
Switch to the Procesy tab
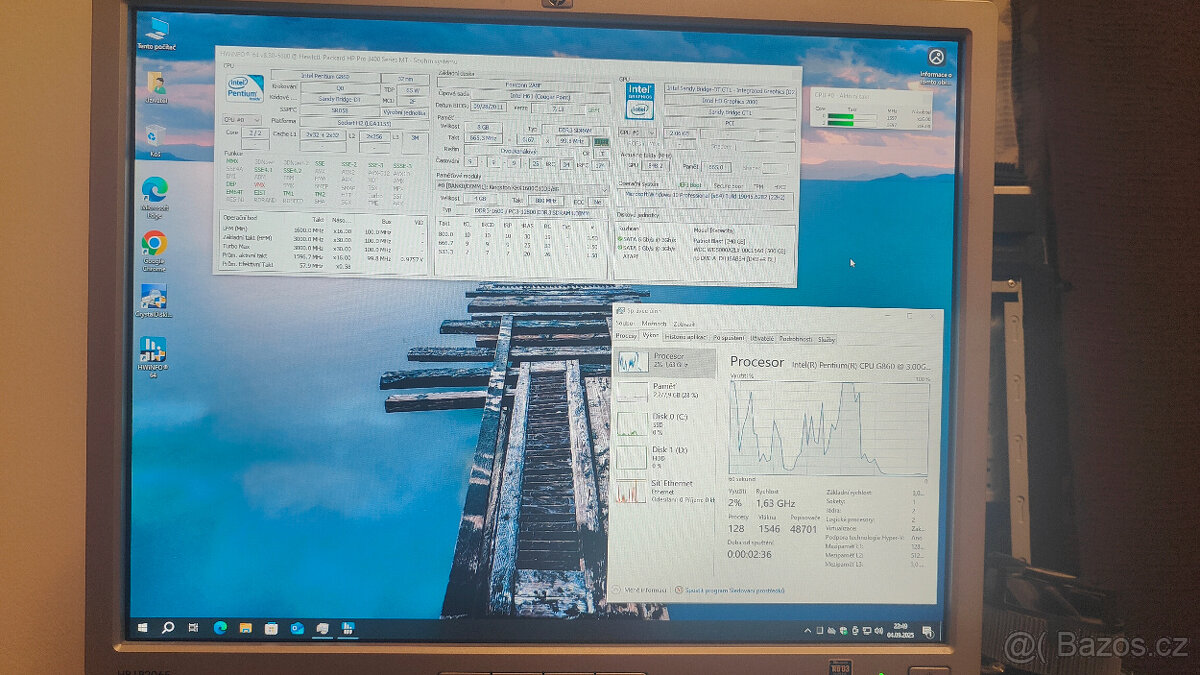tap(628, 336)
